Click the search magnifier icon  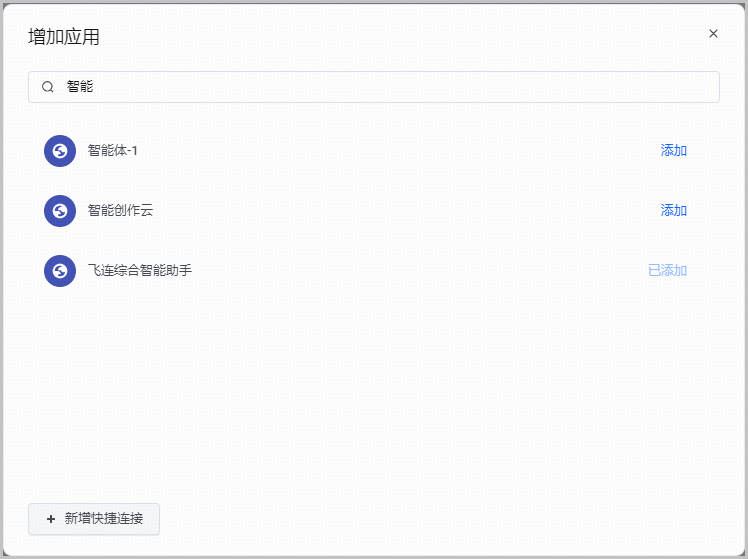pyautogui.click(x=48, y=87)
